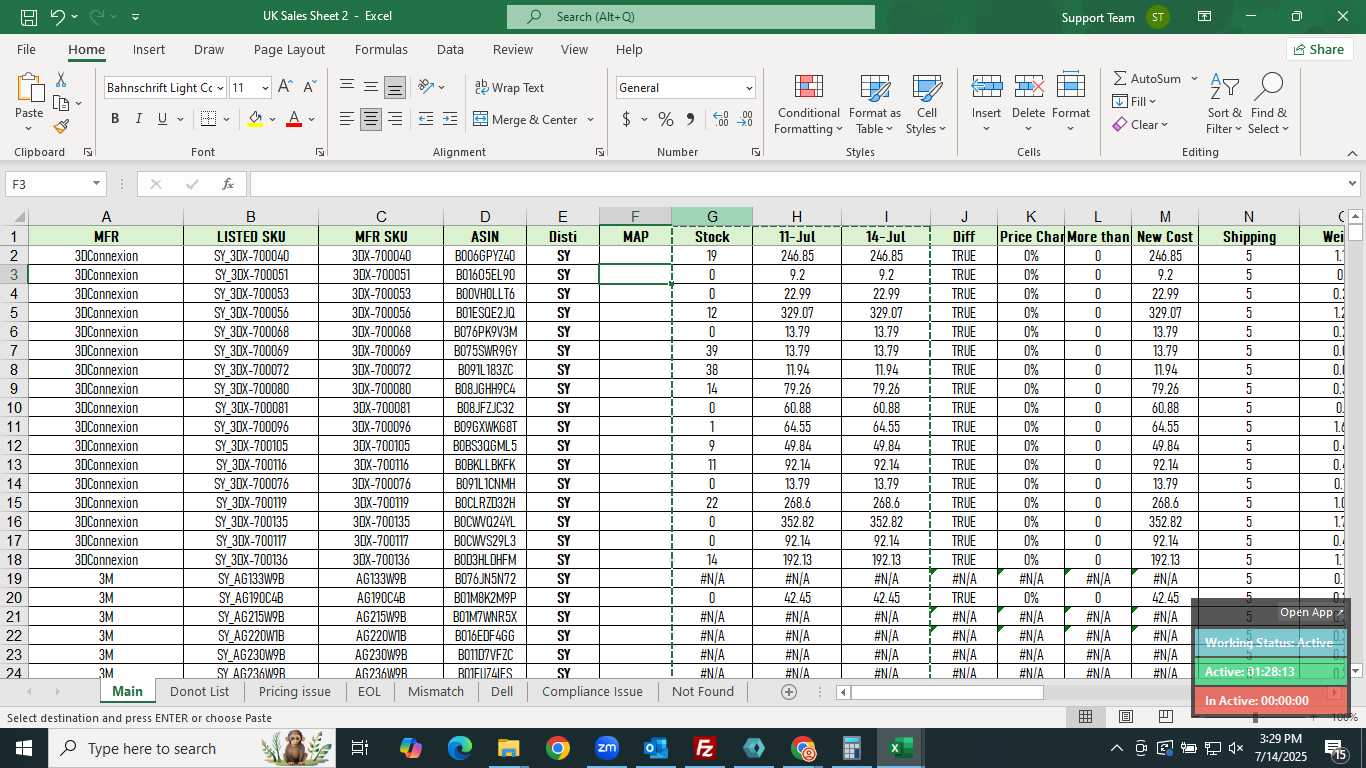This screenshot has height=768, width=1366.
Task: Click the Paste clipboard icon
Action: click(29, 88)
